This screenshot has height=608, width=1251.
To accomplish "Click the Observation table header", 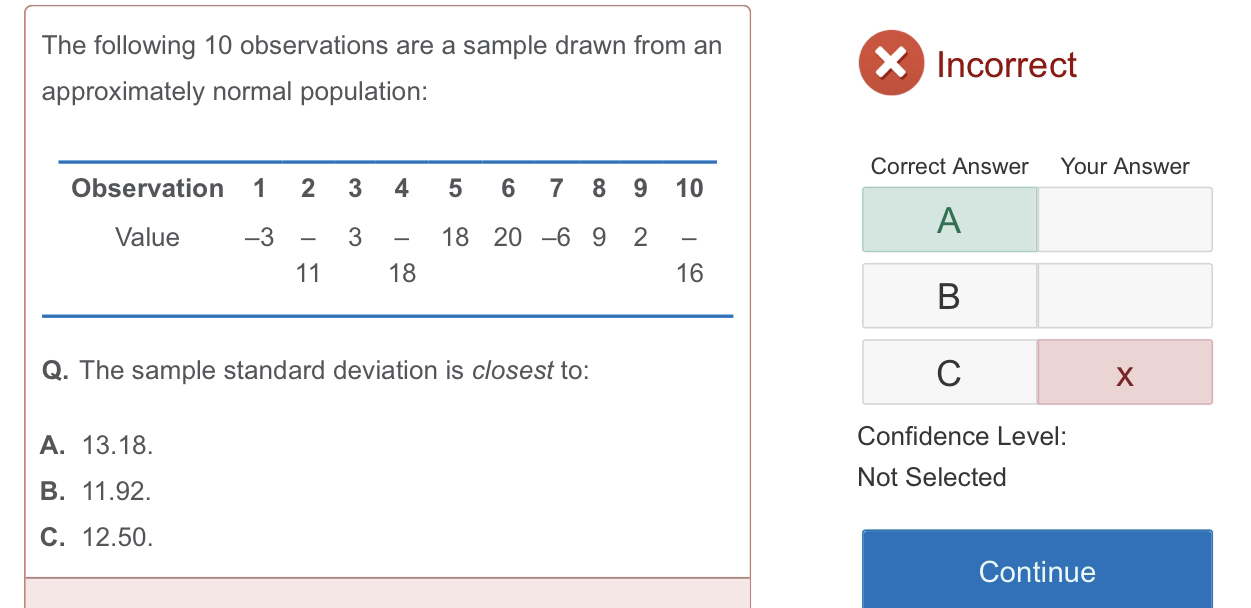I will (x=148, y=188).
